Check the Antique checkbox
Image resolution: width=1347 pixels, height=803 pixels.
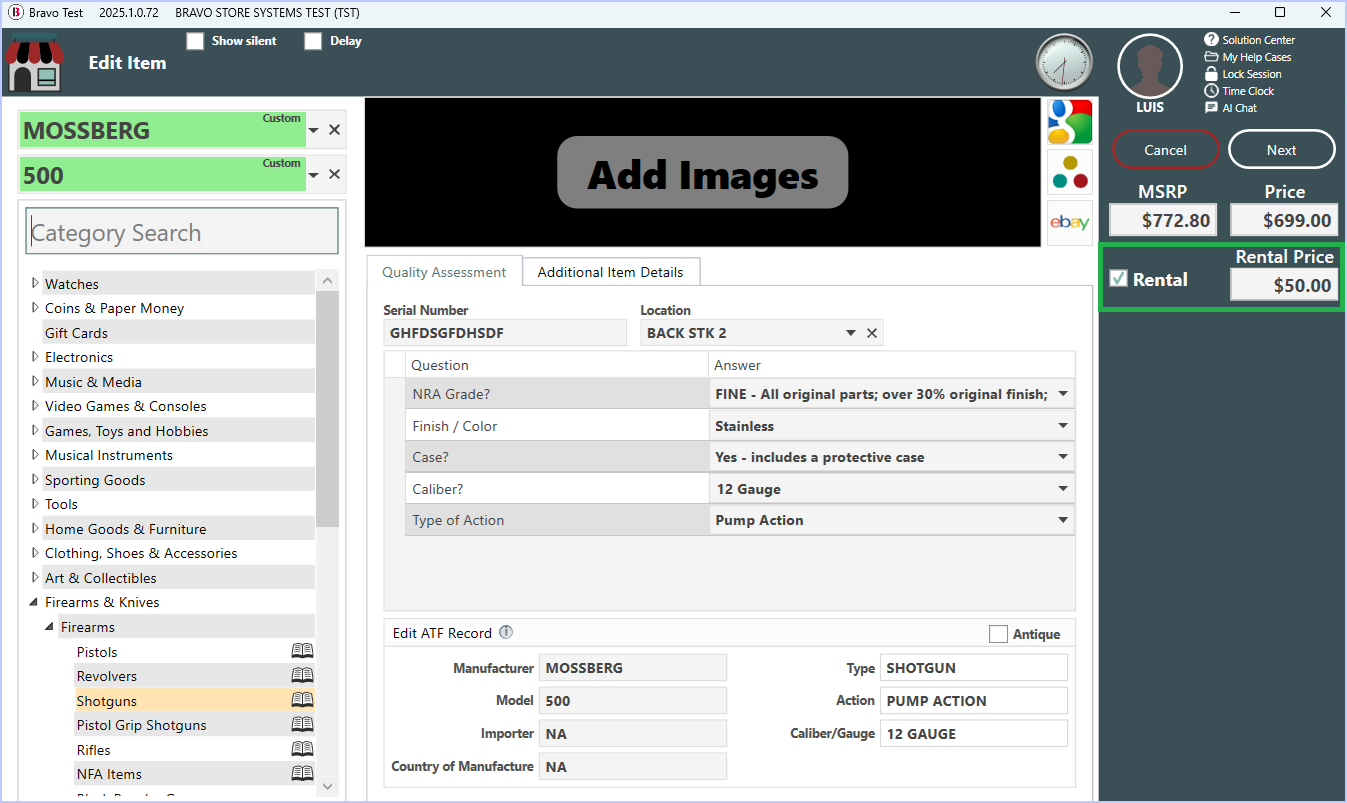click(x=998, y=634)
